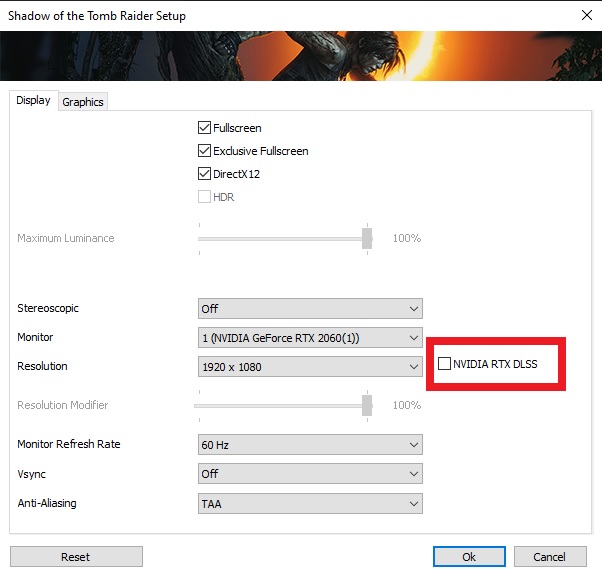The image size is (602, 569).
Task: Click the greyed-out HDR checkbox
Action: [204, 197]
